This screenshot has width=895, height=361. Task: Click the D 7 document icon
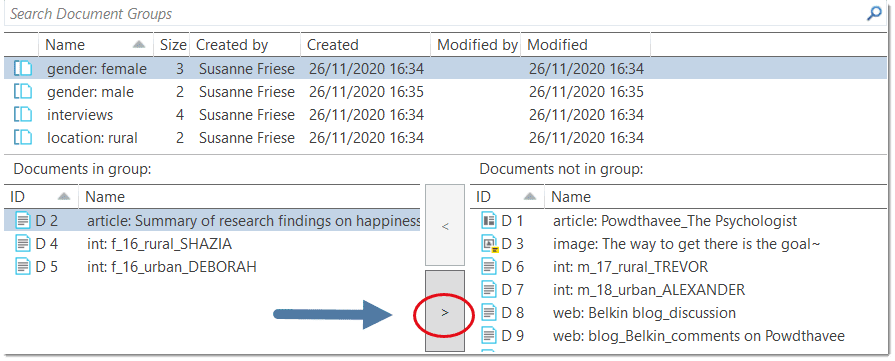click(489, 290)
